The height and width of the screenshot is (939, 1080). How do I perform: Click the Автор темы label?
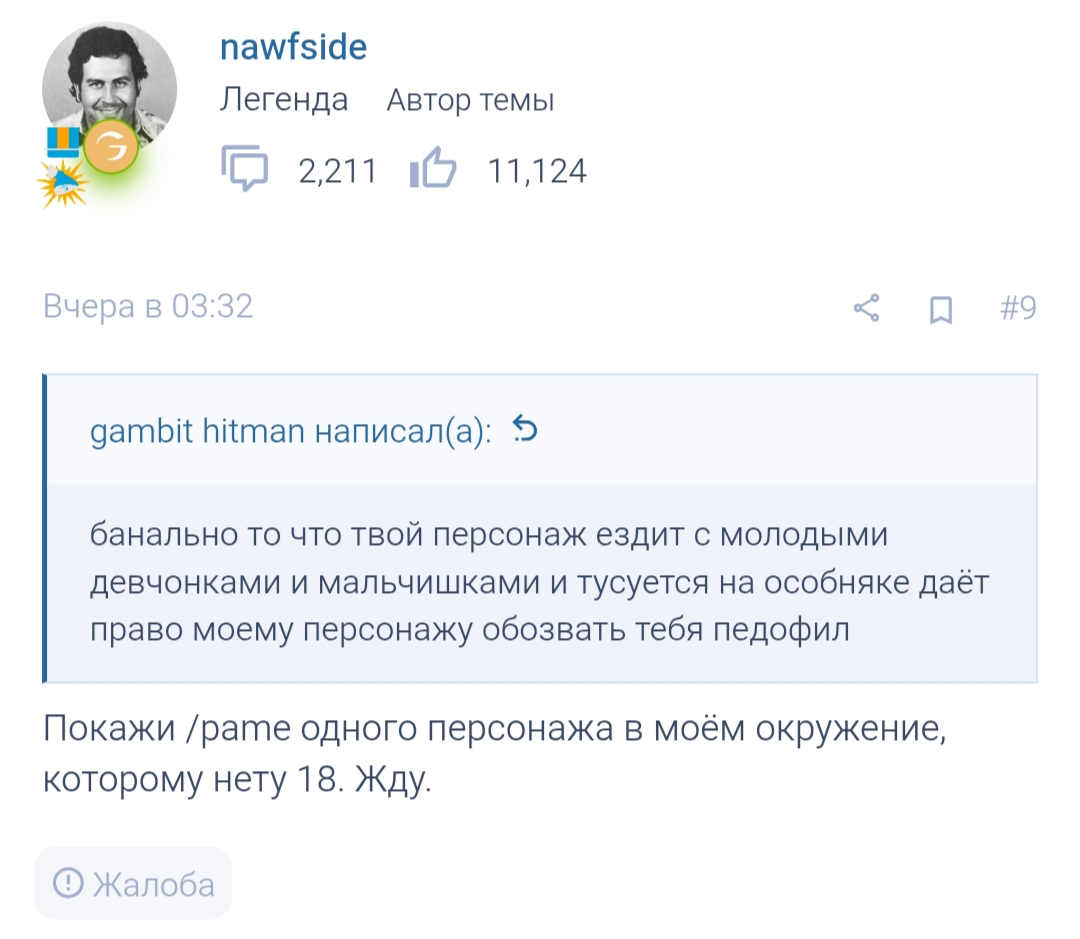tap(470, 100)
